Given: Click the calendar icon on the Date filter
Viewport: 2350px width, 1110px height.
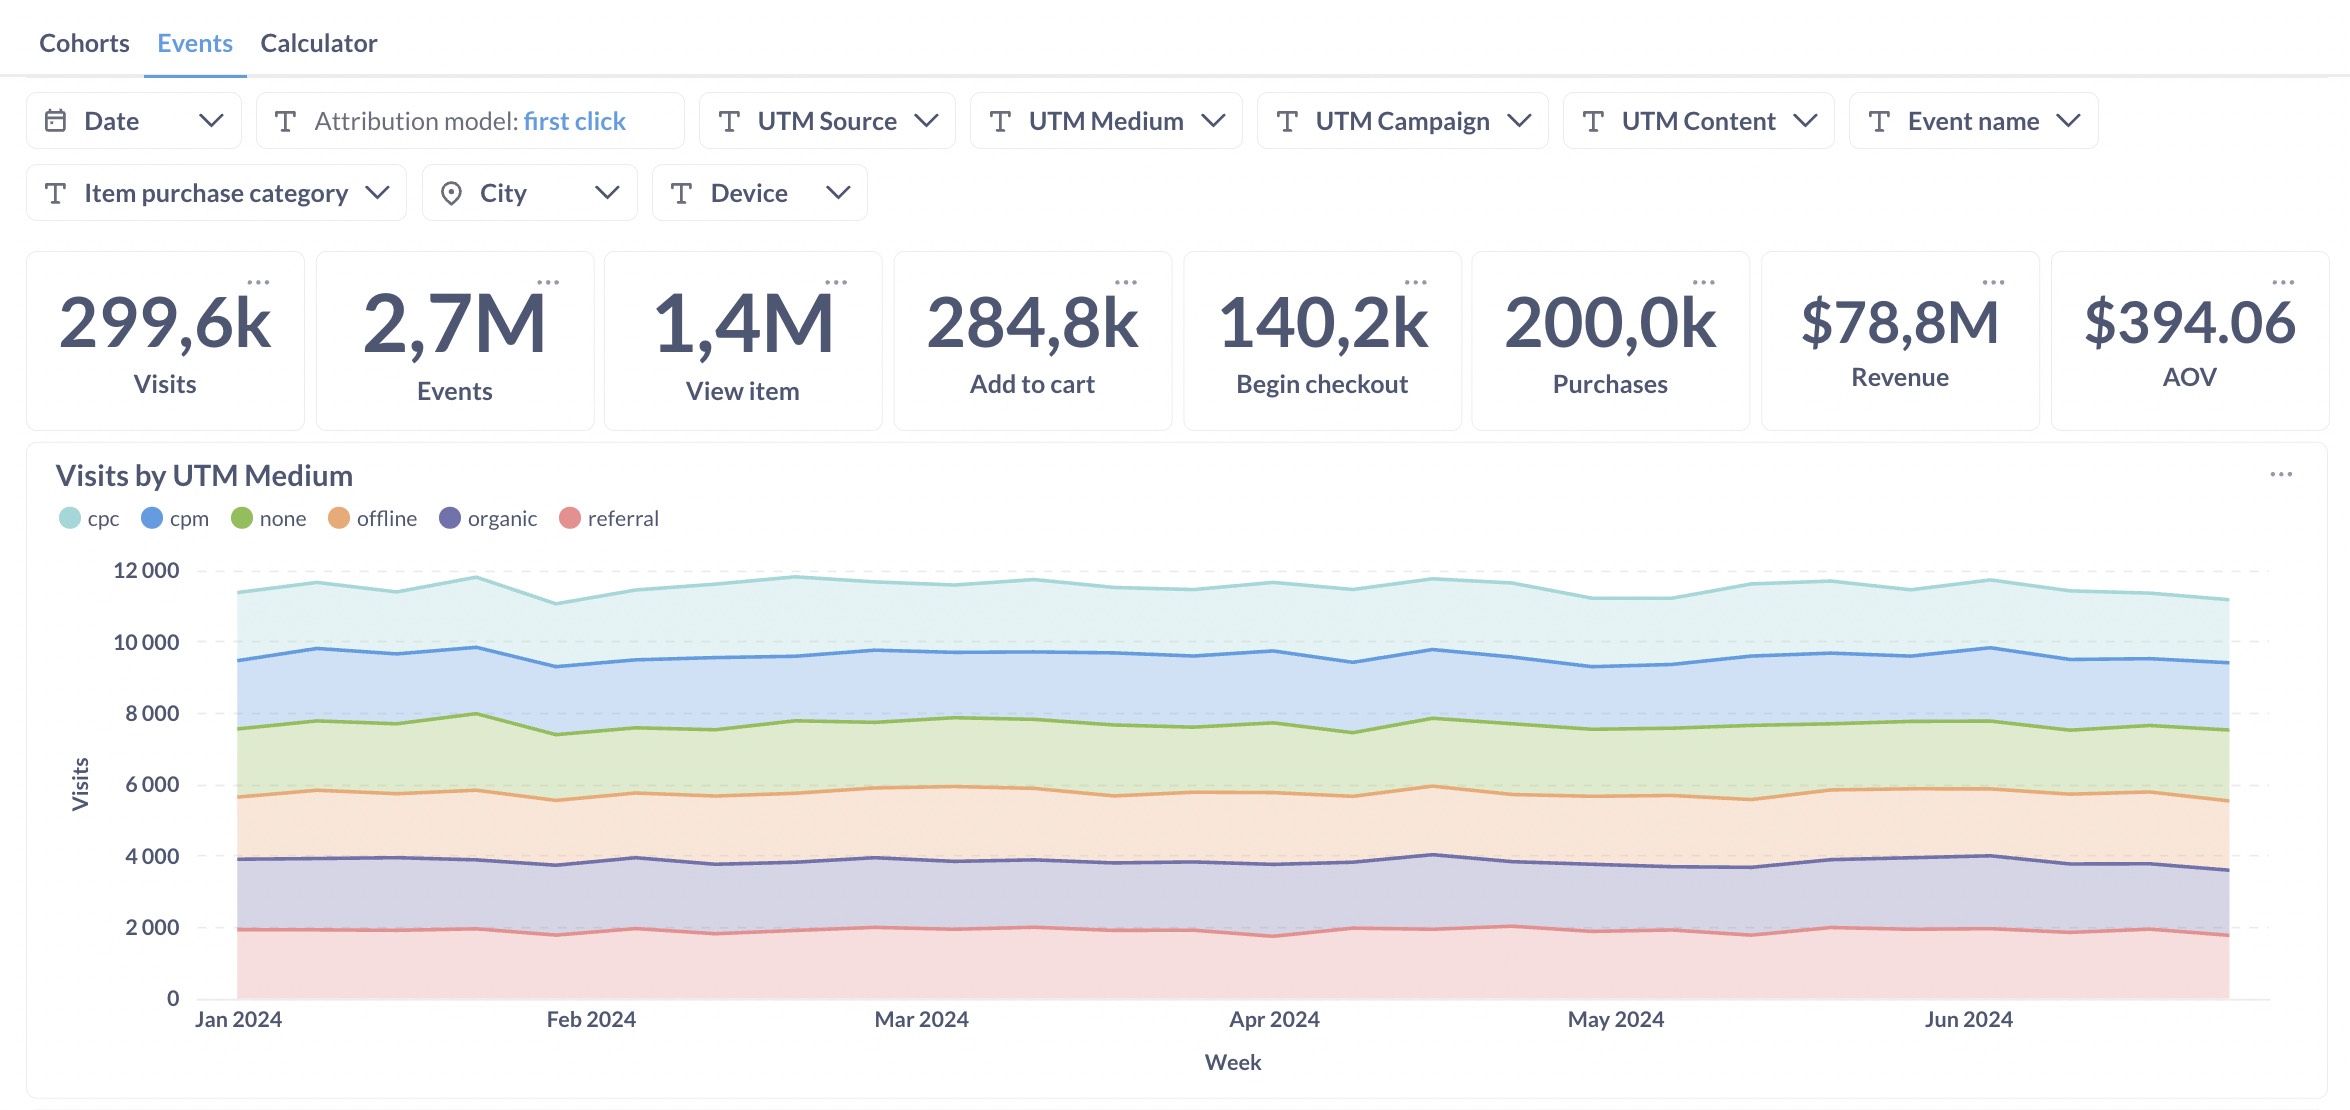Looking at the screenshot, I should 57,120.
